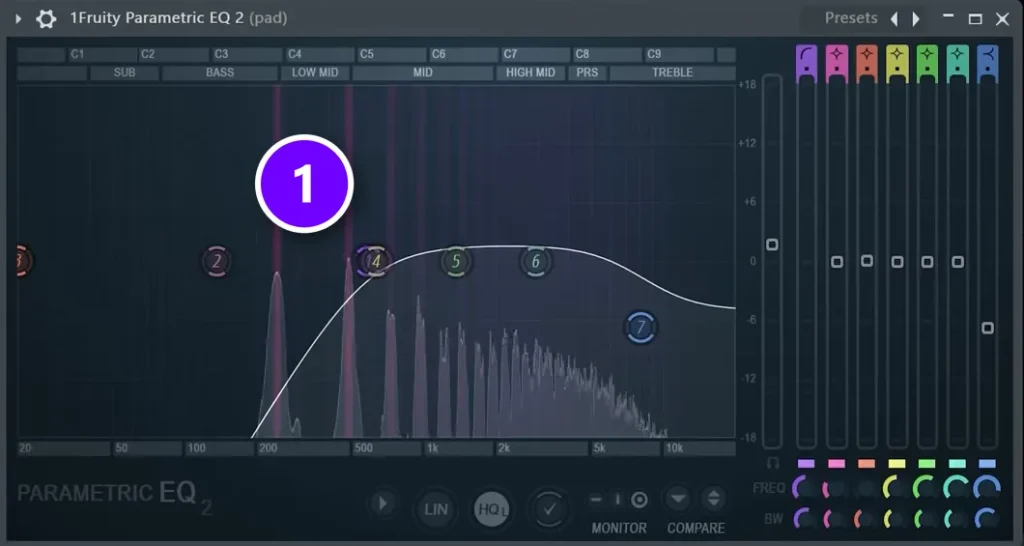Click the orange band 3 gain slider handle
The width and height of the screenshot is (1024, 546).
867,261
